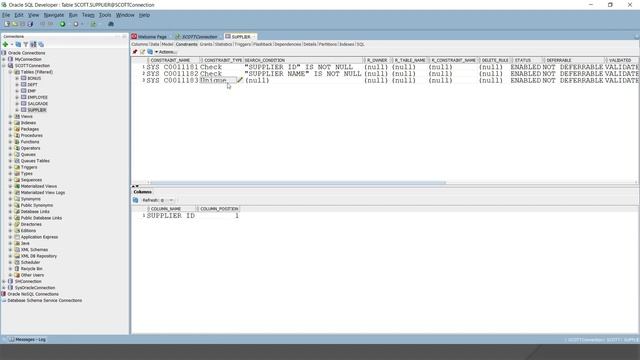Click the Views folder icon
Screen dimensions: 640x360
click(17, 116)
